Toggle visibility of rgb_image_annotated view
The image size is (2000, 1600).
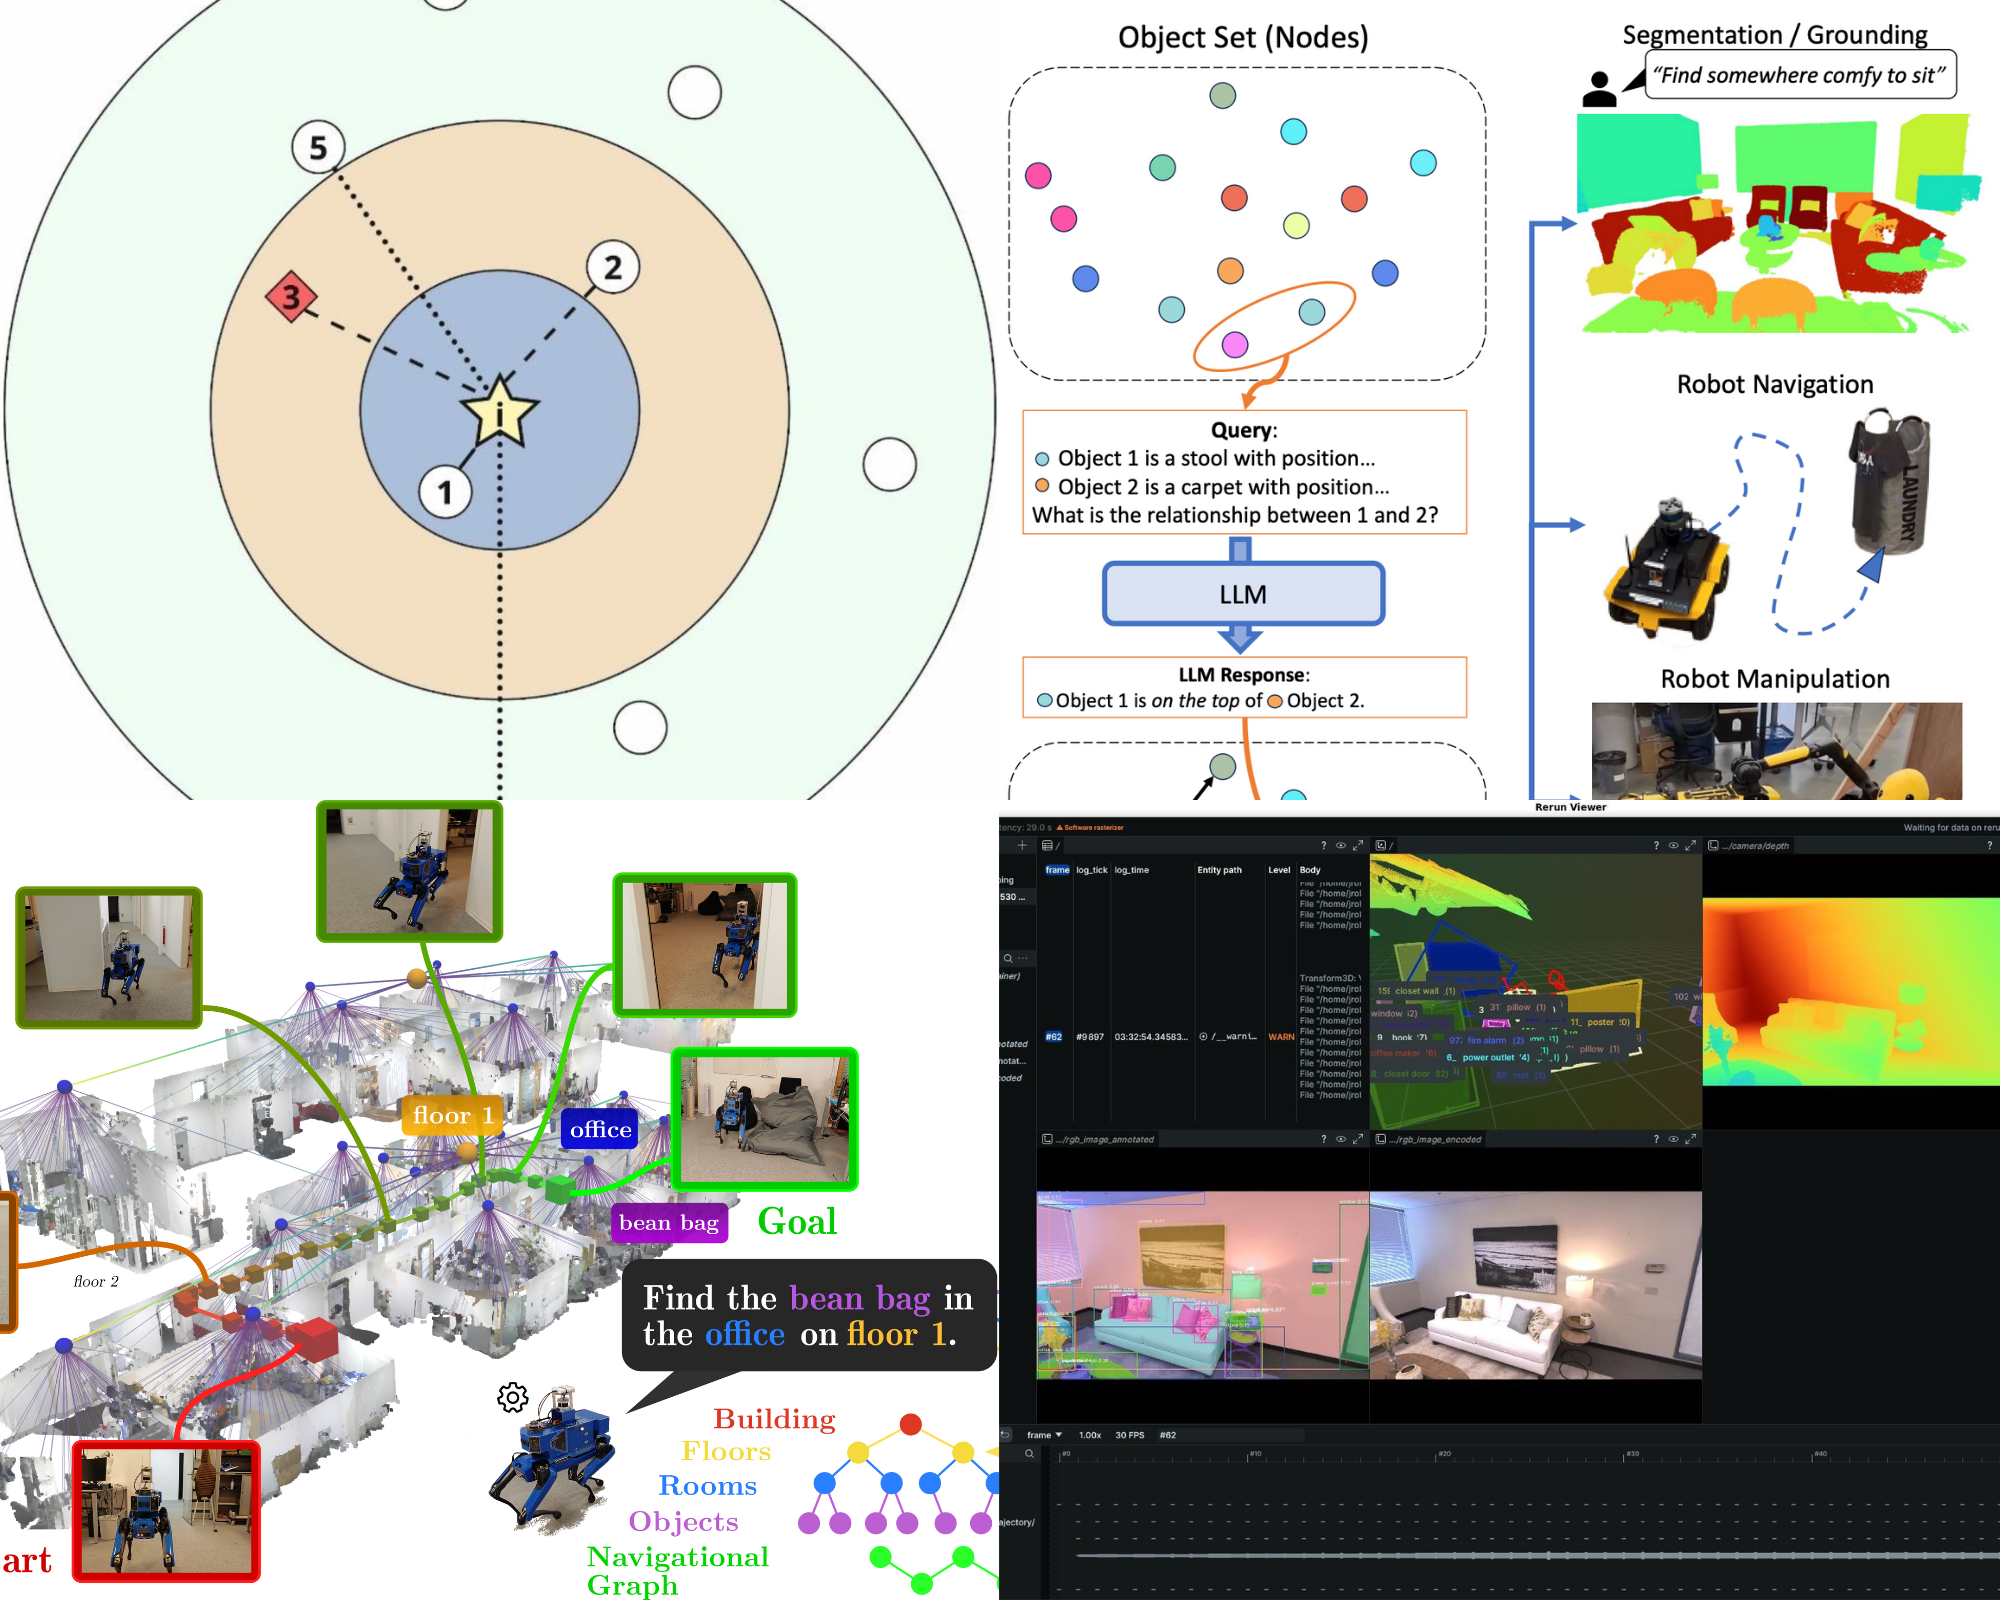[1341, 1139]
